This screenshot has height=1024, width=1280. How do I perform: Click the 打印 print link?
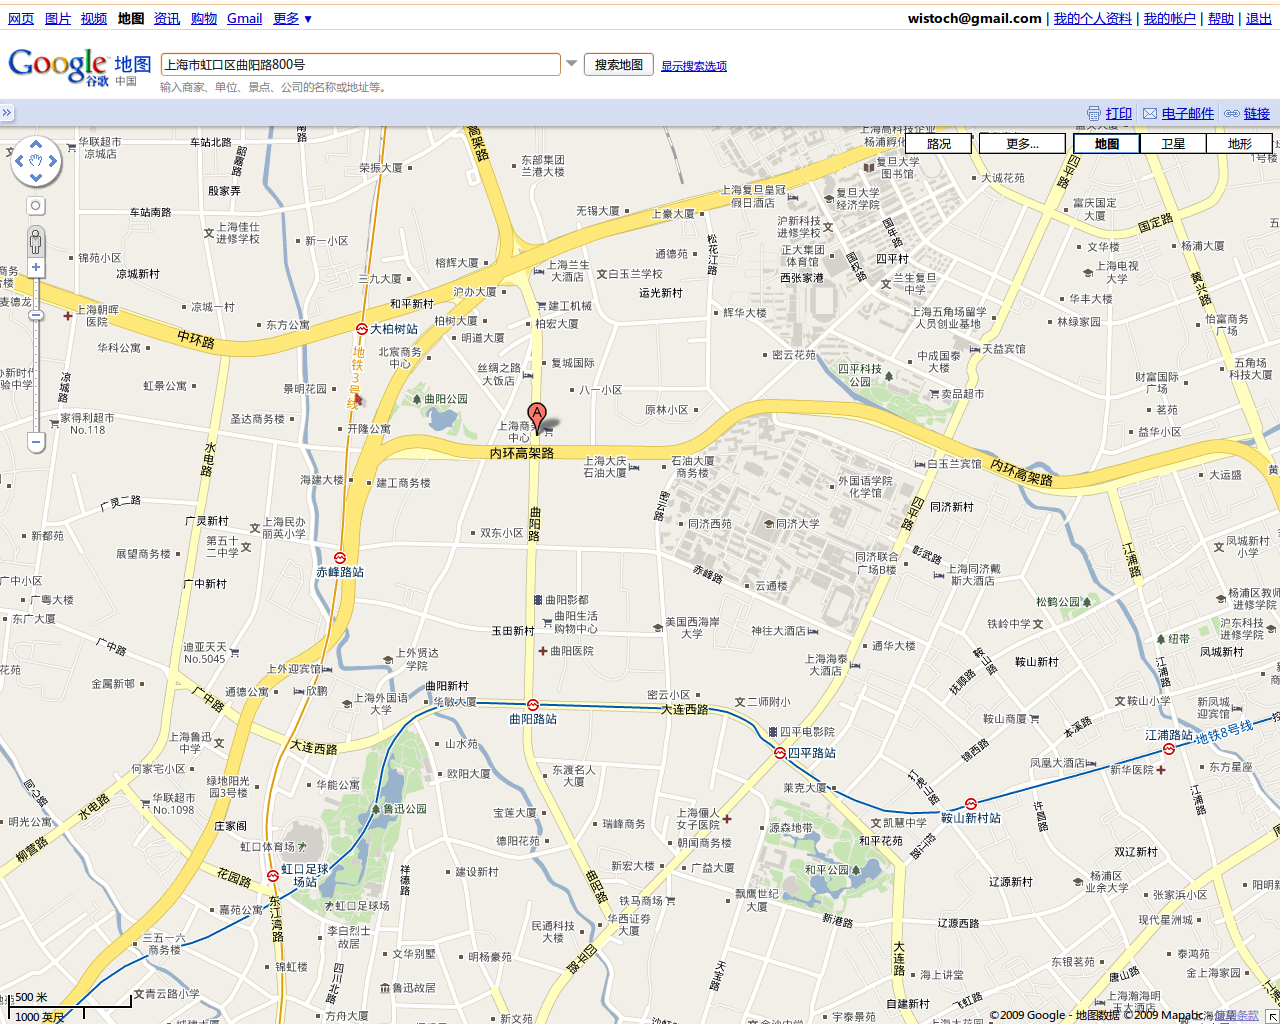(1118, 113)
